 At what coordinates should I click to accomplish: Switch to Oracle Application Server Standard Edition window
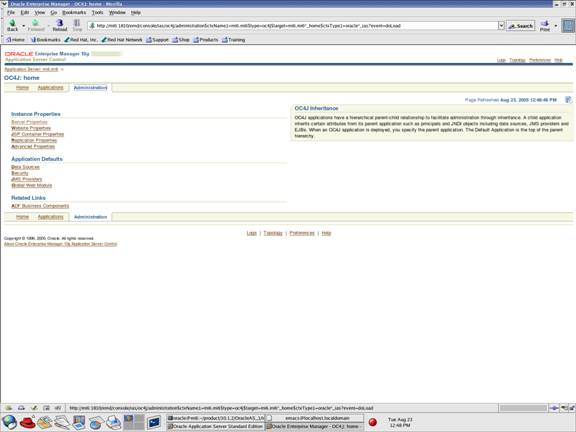coord(215,426)
